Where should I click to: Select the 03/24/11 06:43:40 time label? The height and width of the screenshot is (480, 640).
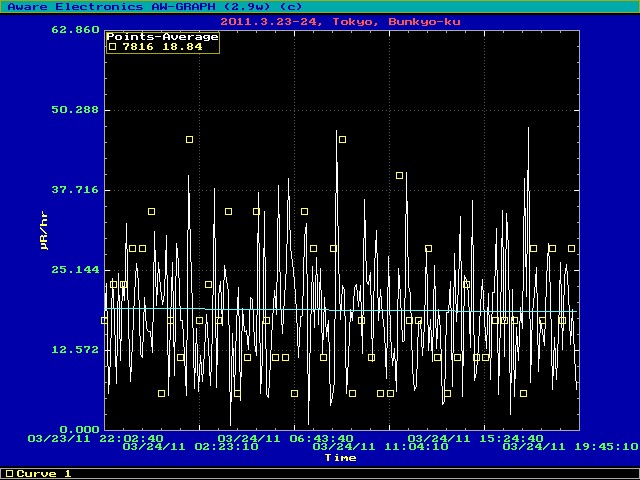click(285, 438)
